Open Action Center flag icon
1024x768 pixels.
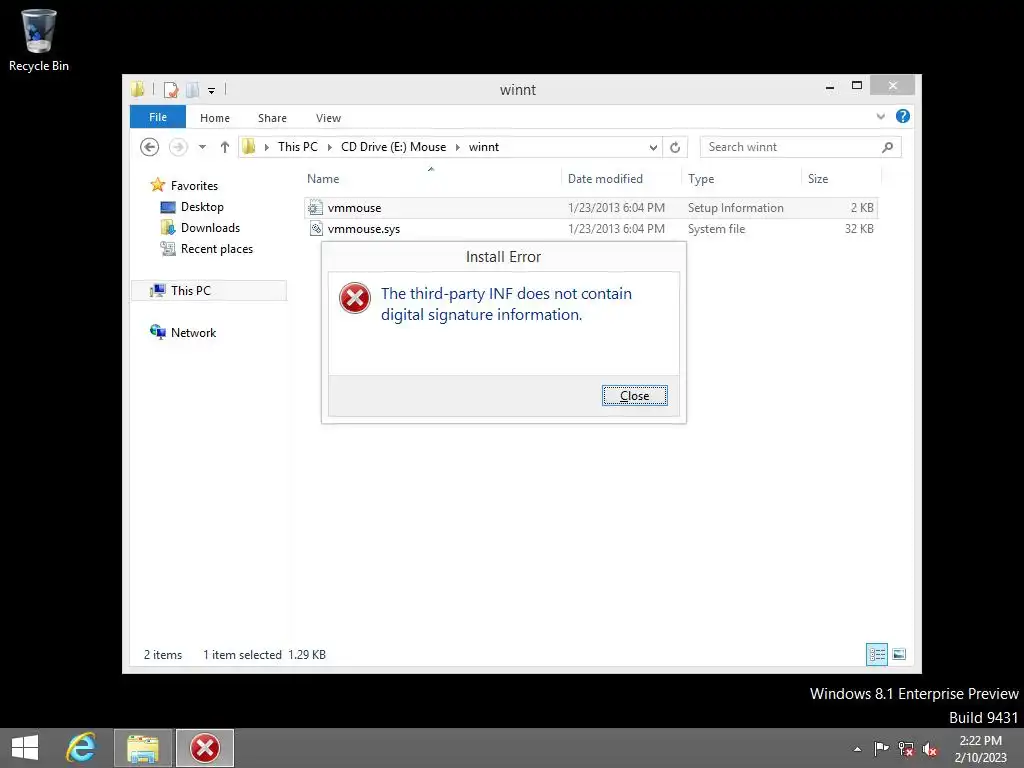(x=881, y=748)
